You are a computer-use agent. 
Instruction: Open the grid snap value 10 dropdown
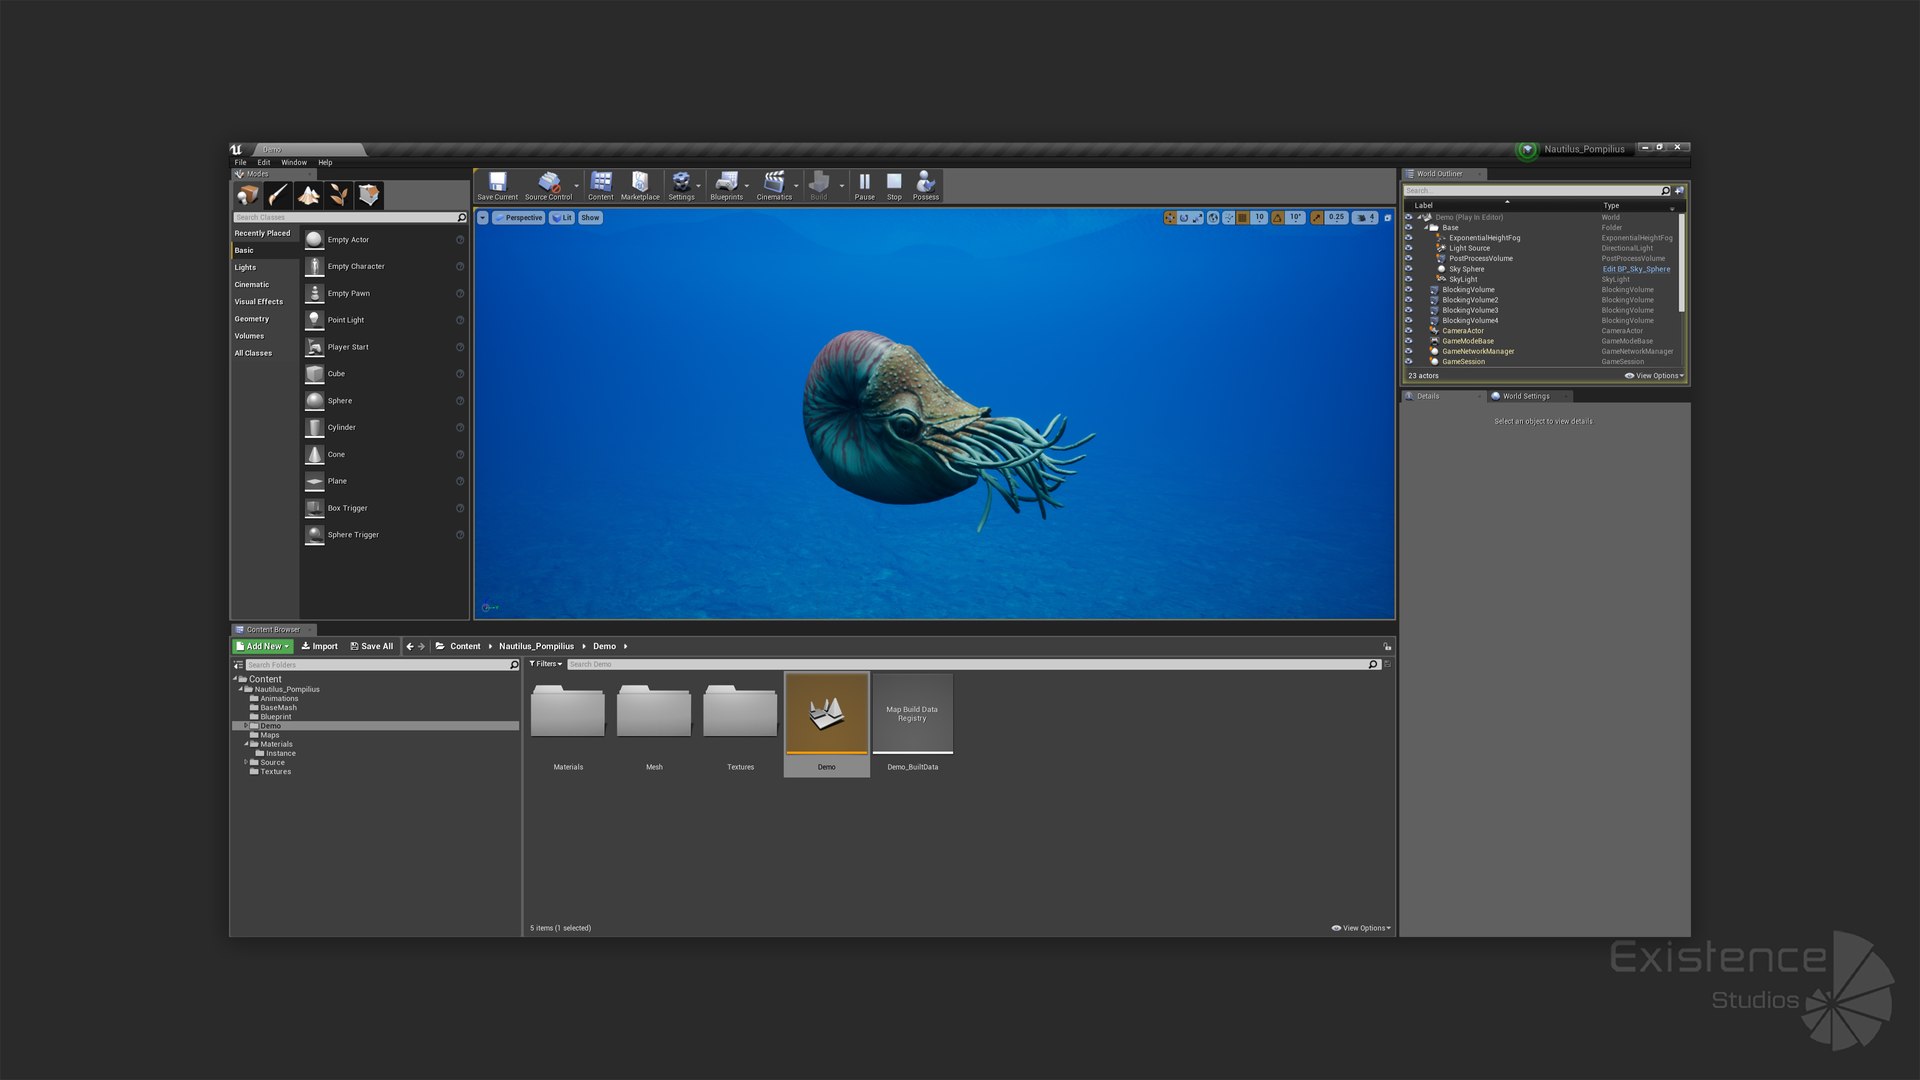[1259, 217]
